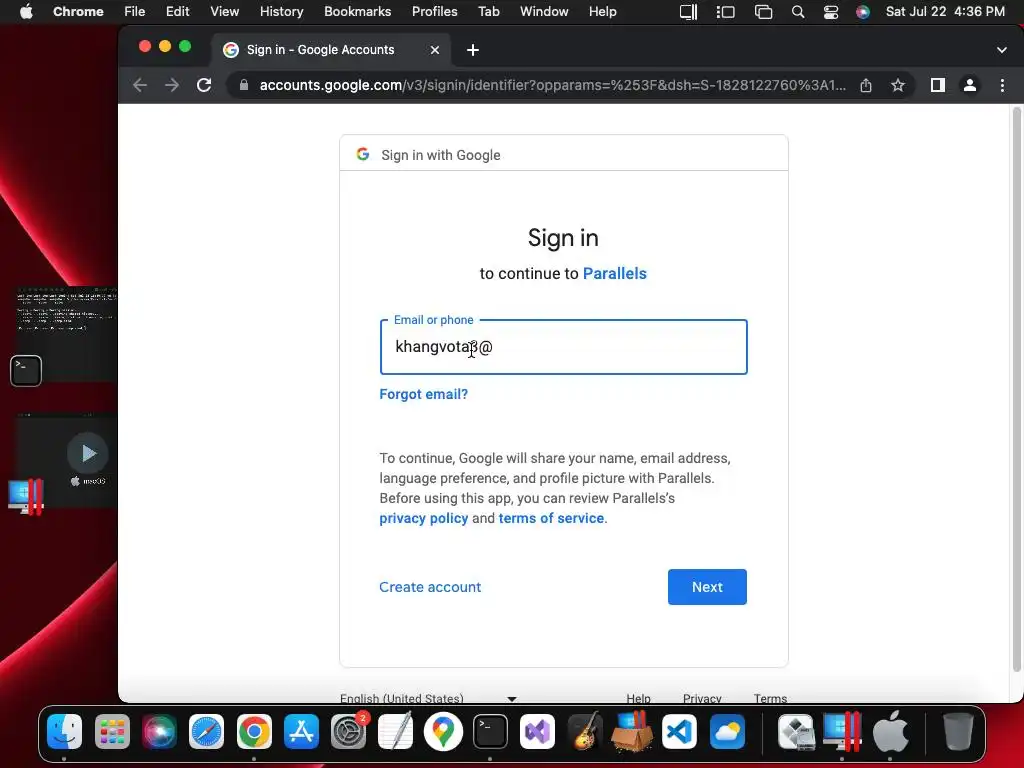The width and height of the screenshot is (1024, 768).
Task: Click the Stage Manager terminal window thumbnail
Action: (x=66, y=333)
